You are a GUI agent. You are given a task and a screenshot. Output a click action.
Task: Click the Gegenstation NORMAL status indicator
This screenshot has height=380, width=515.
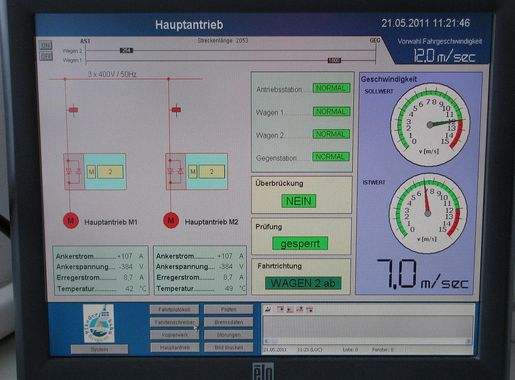click(331, 157)
